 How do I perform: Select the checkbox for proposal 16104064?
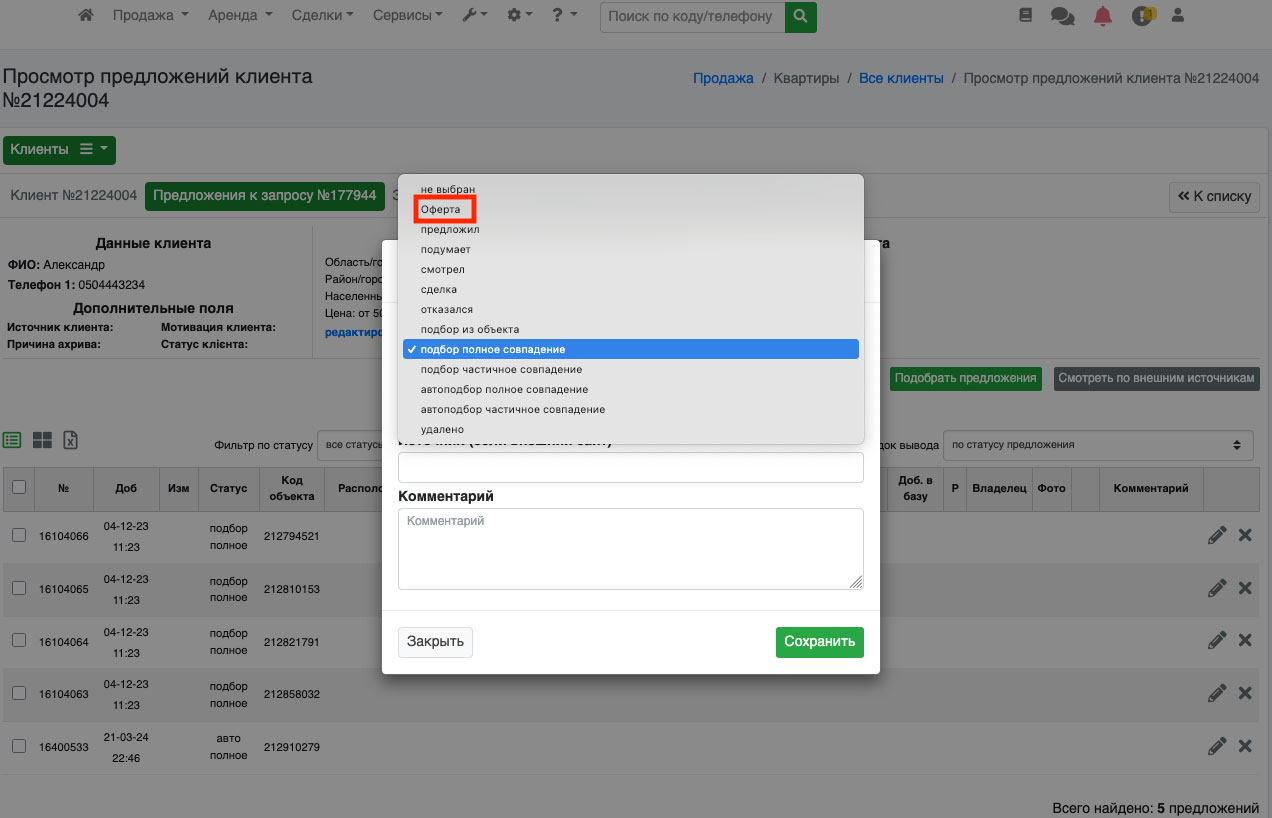pyautogui.click(x=19, y=641)
